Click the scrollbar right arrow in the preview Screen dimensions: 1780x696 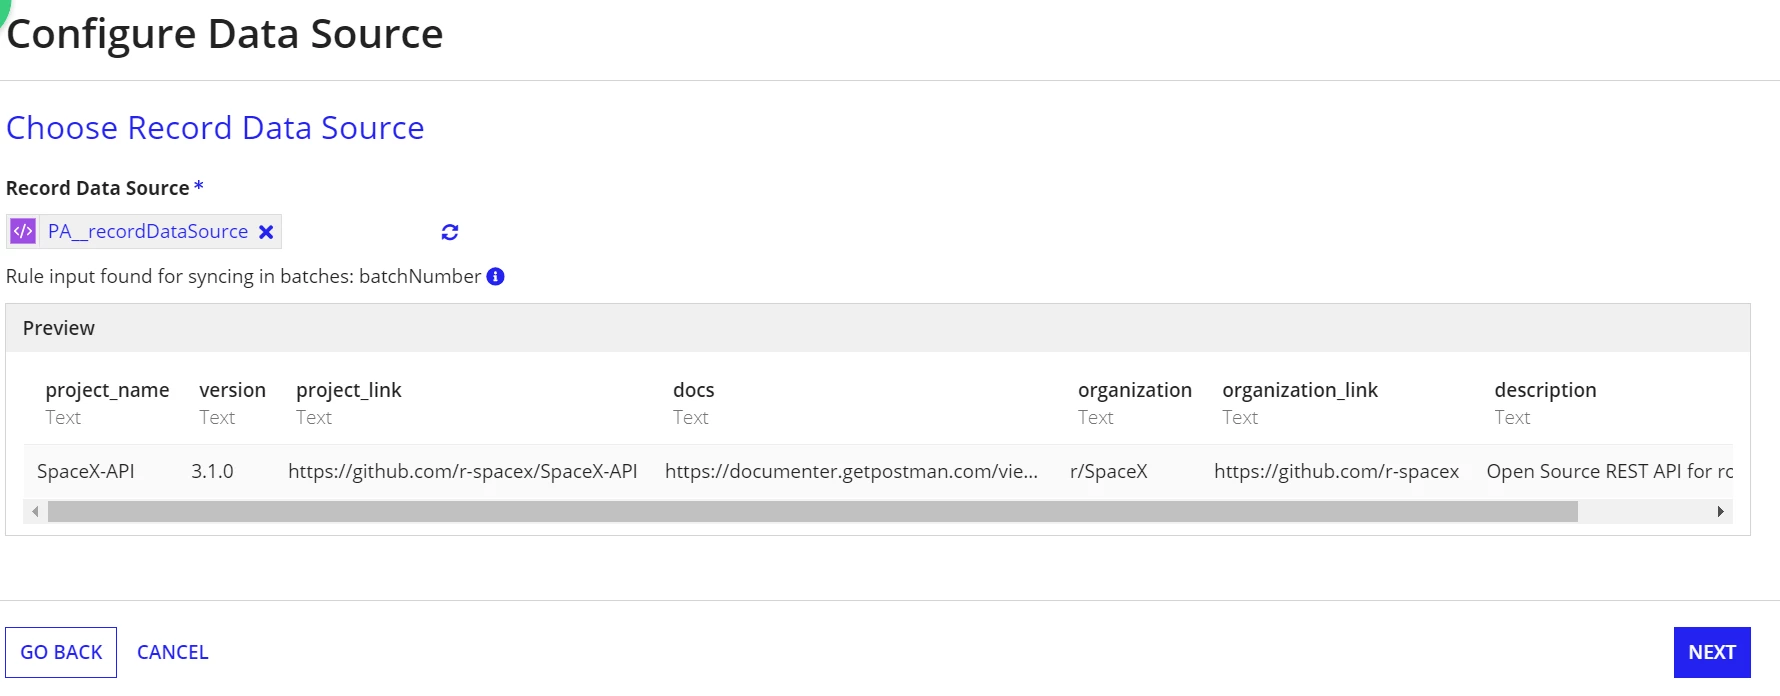[1720, 512]
